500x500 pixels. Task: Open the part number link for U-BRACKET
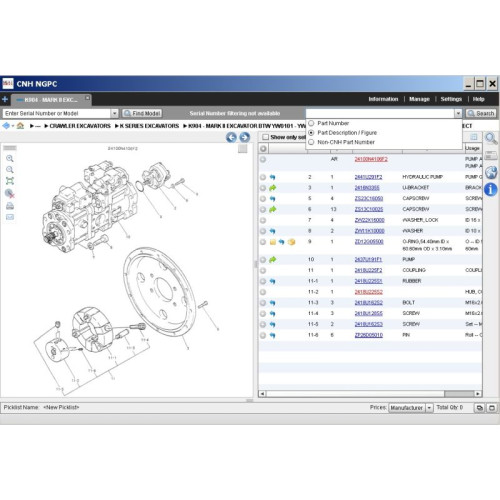pos(367,188)
